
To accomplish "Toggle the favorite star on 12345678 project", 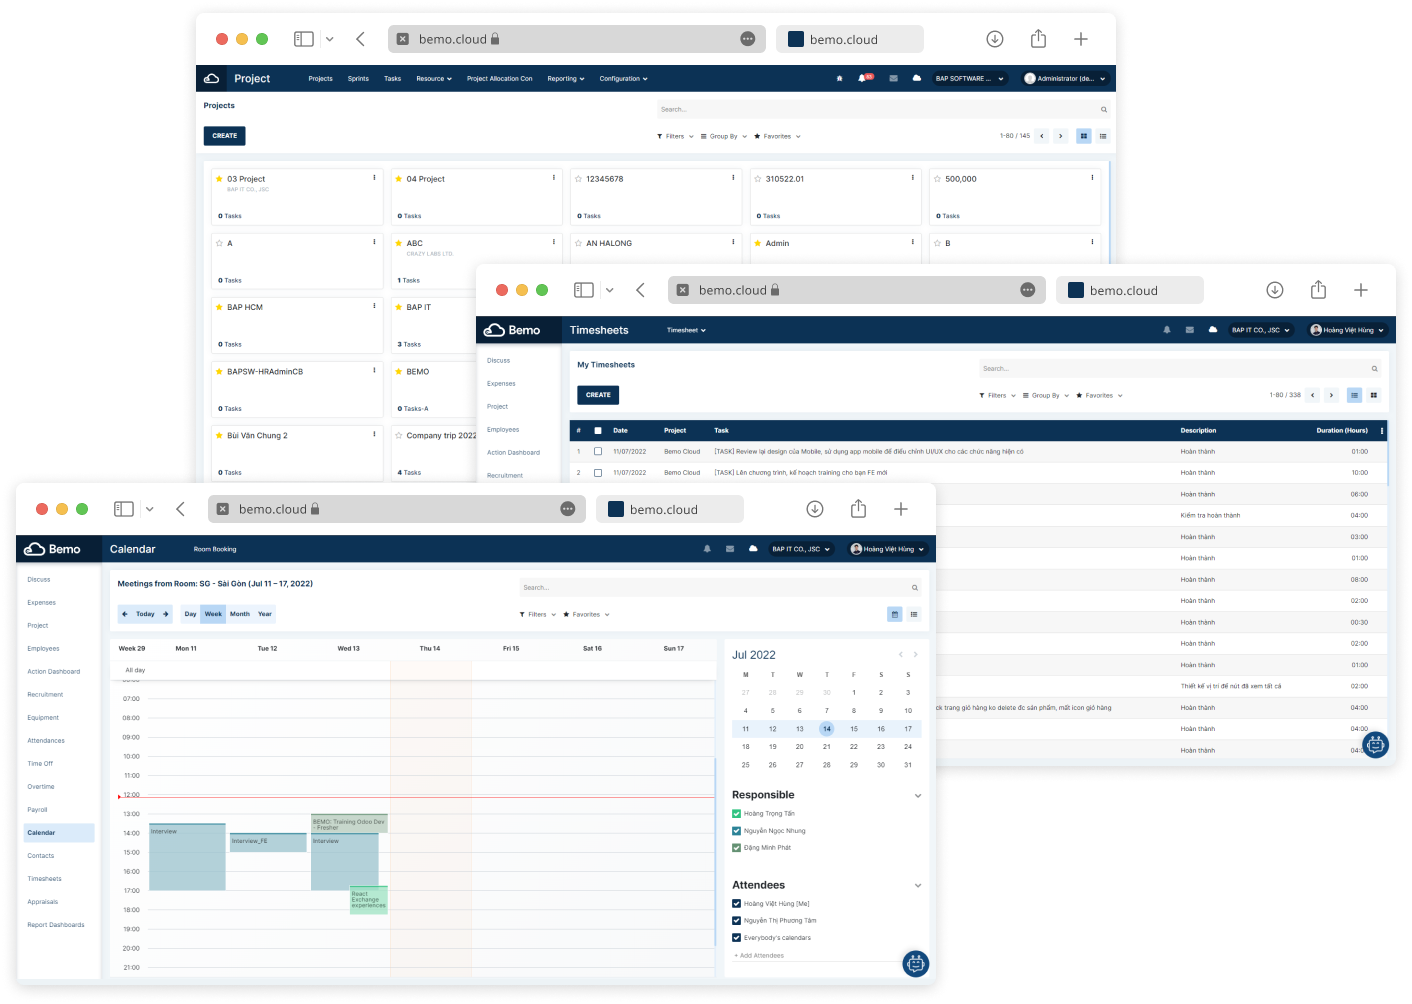I will (578, 179).
